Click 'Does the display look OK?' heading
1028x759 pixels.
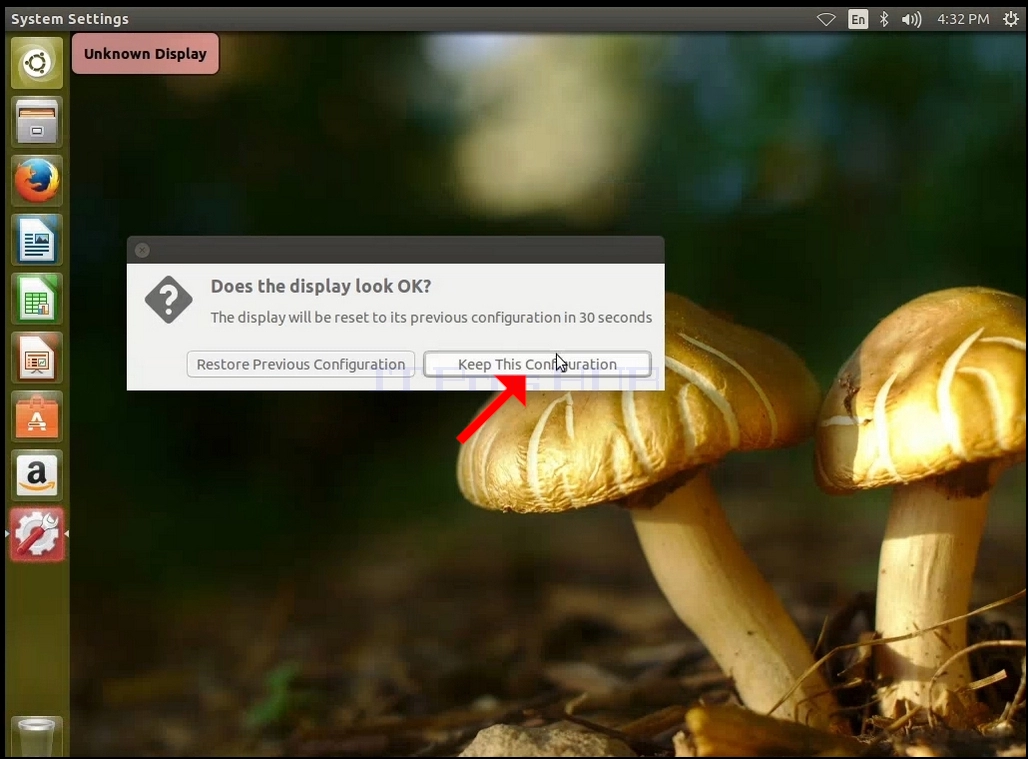tap(321, 286)
